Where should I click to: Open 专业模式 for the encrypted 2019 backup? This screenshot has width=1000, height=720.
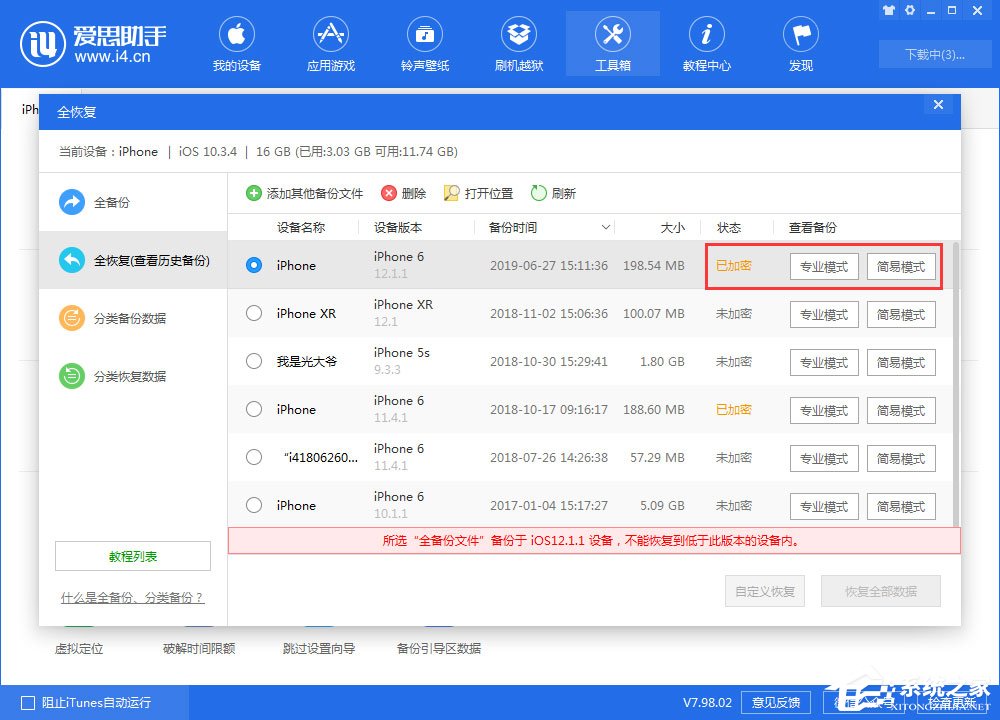click(x=823, y=266)
